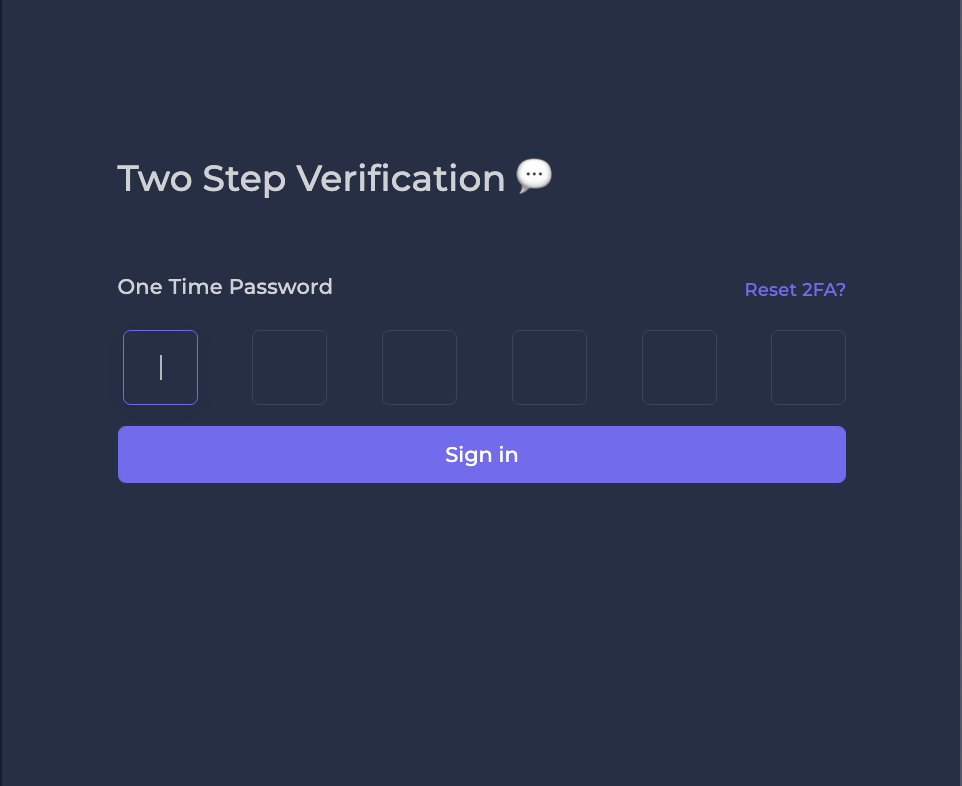Image resolution: width=962 pixels, height=786 pixels.
Task: Click the speech bubble icon beside the title
Action: click(534, 176)
